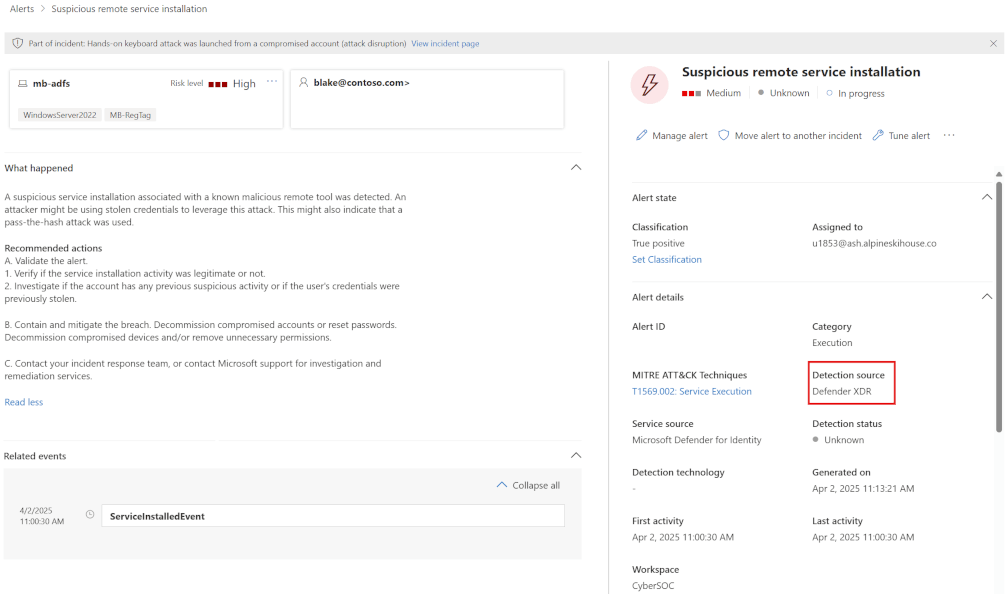Collapse the Alert state section

[987, 198]
